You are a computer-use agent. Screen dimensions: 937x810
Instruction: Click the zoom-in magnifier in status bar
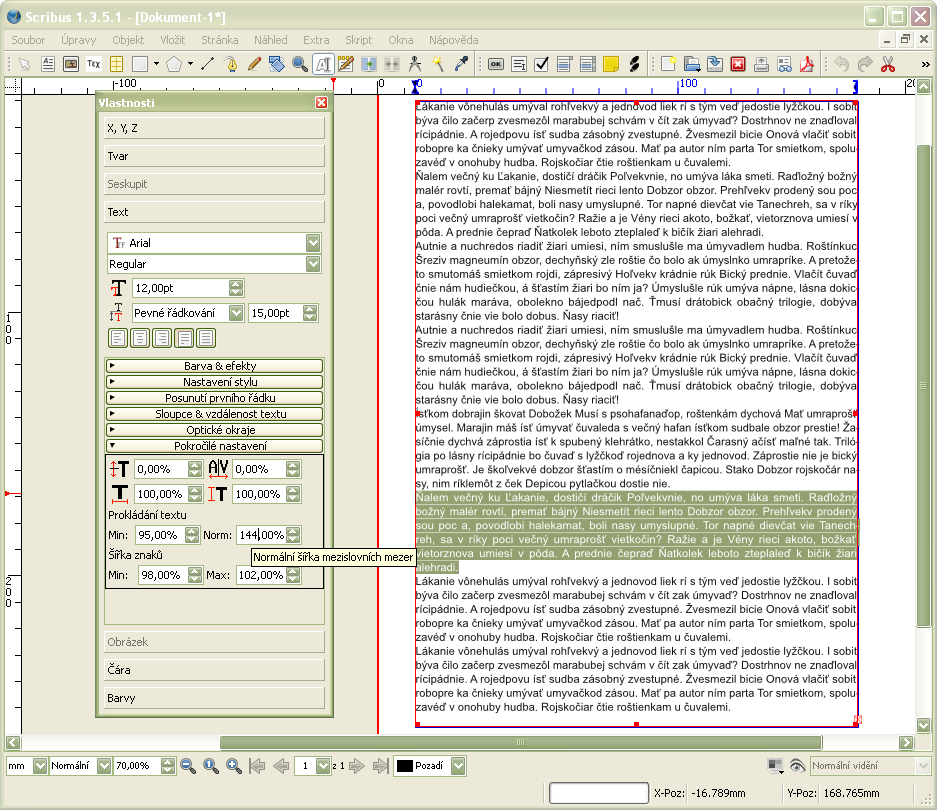click(234, 766)
